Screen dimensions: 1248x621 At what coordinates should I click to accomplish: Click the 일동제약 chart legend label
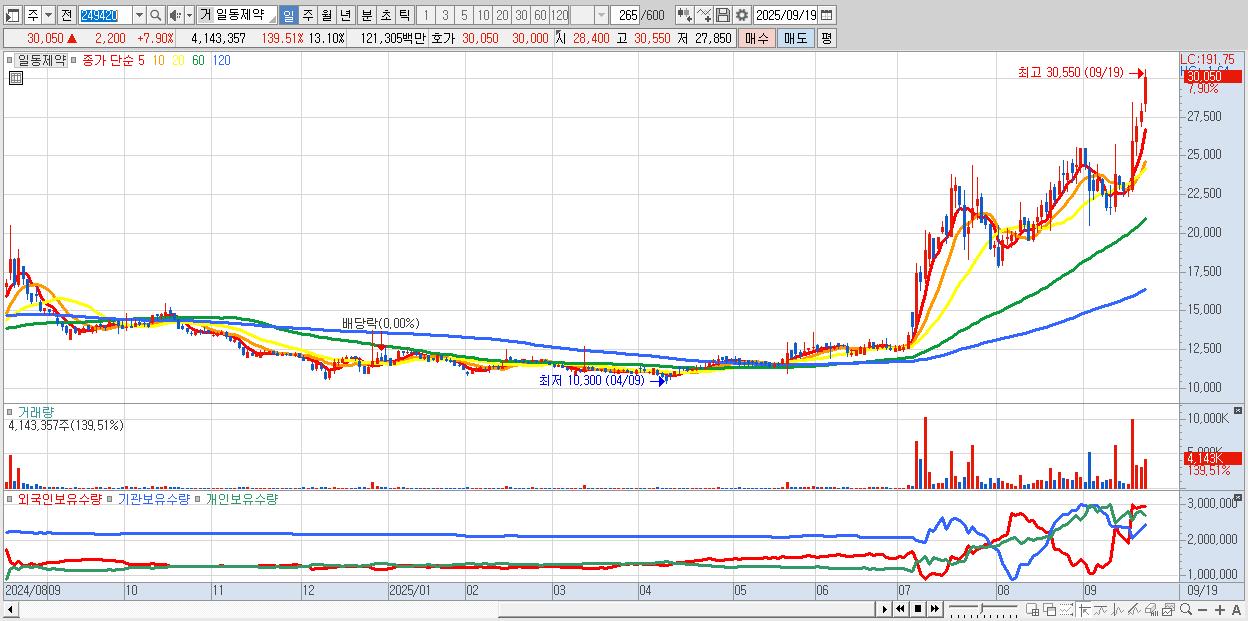41,60
